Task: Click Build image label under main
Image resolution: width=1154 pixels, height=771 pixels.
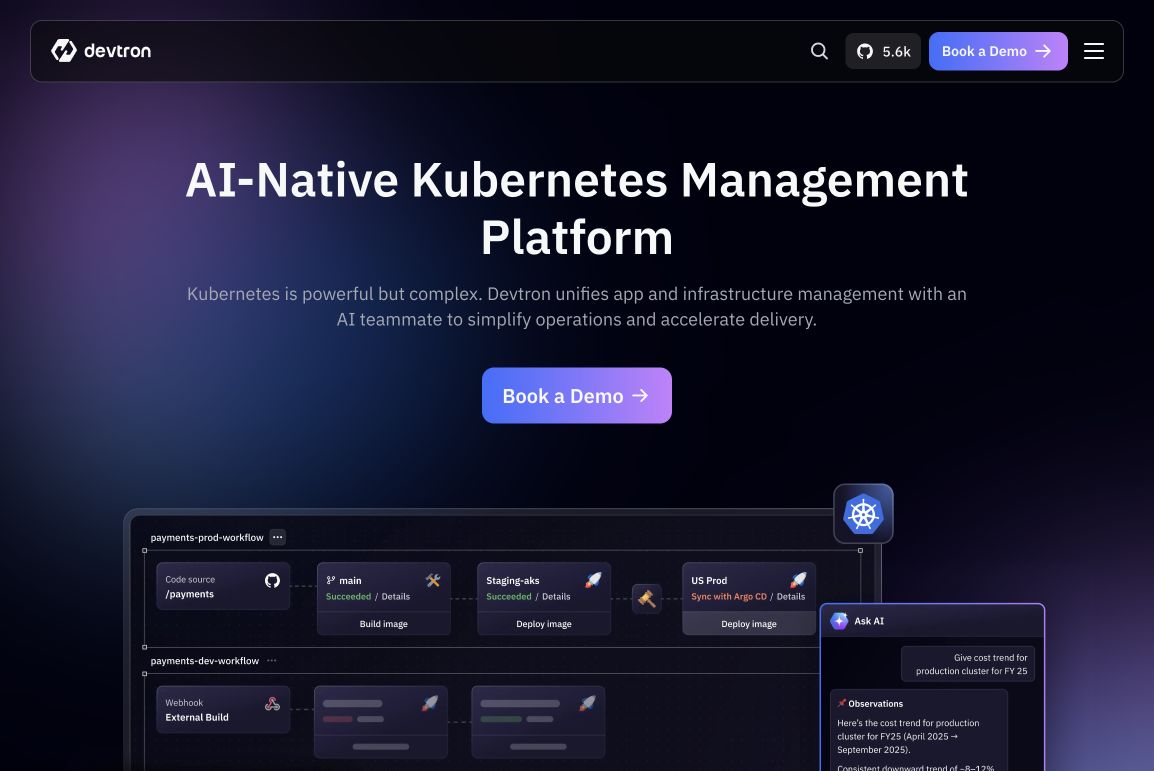Action: point(383,624)
